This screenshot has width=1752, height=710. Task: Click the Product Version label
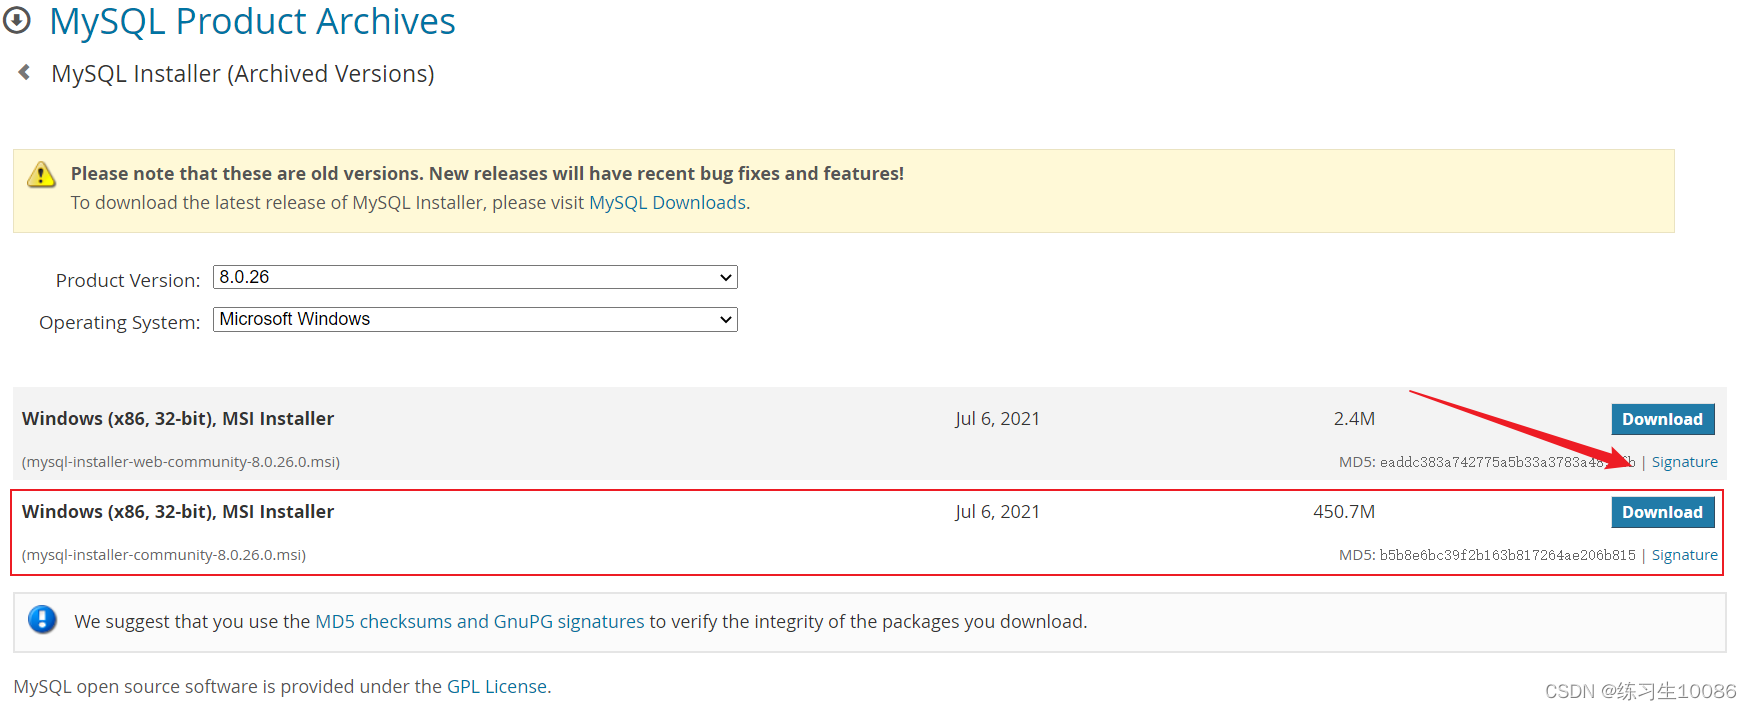tap(128, 281)
